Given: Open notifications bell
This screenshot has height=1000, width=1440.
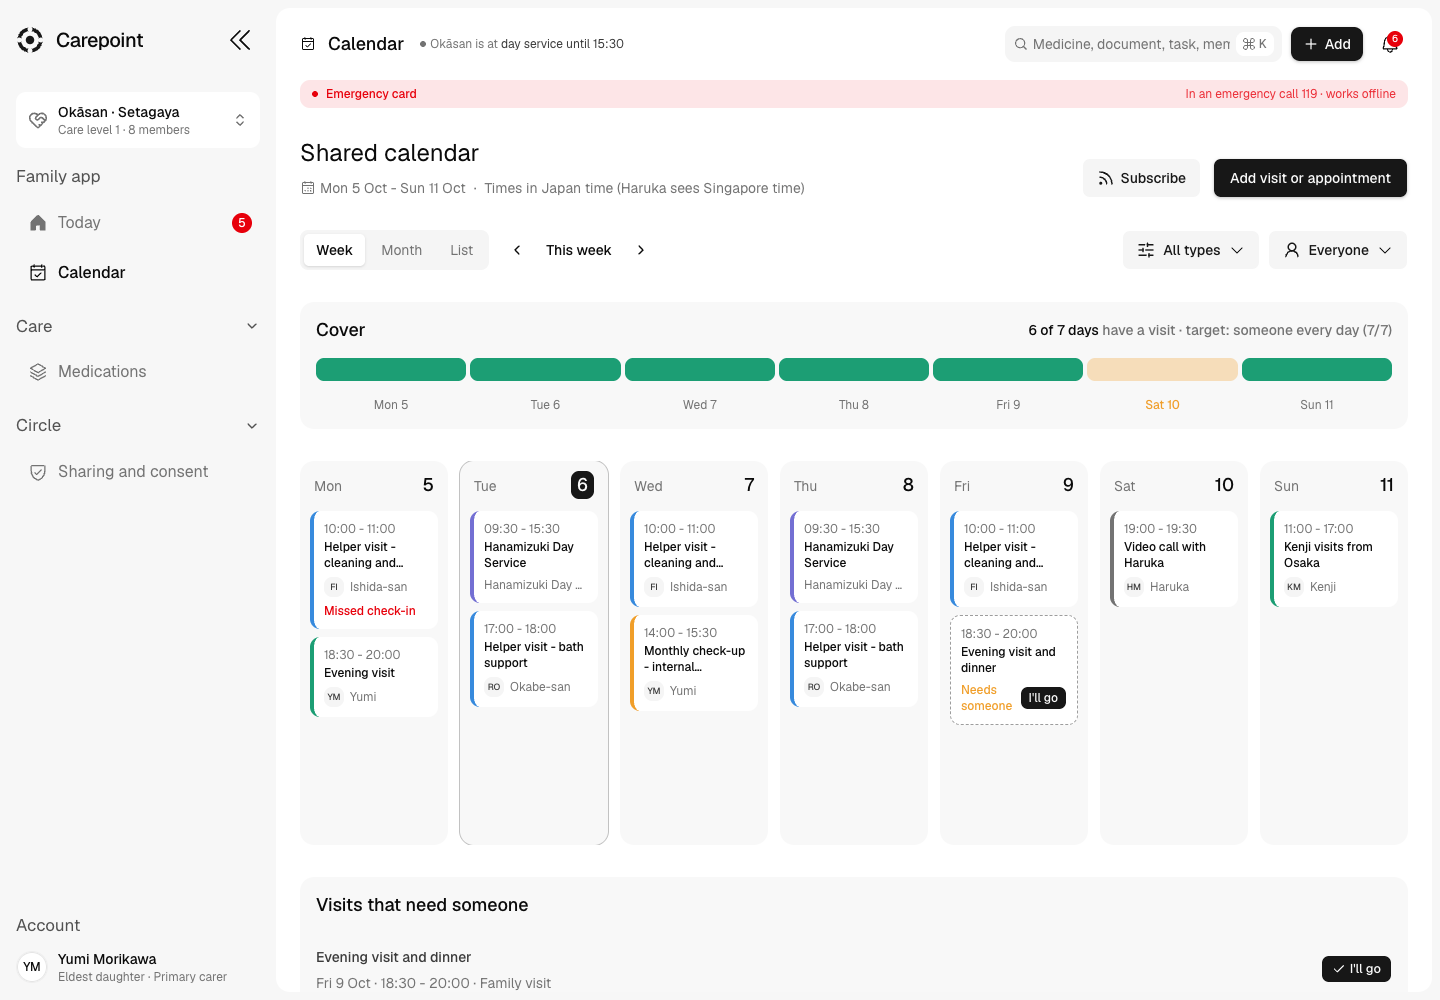Looking at the screenshot, I should (1390, 44).
